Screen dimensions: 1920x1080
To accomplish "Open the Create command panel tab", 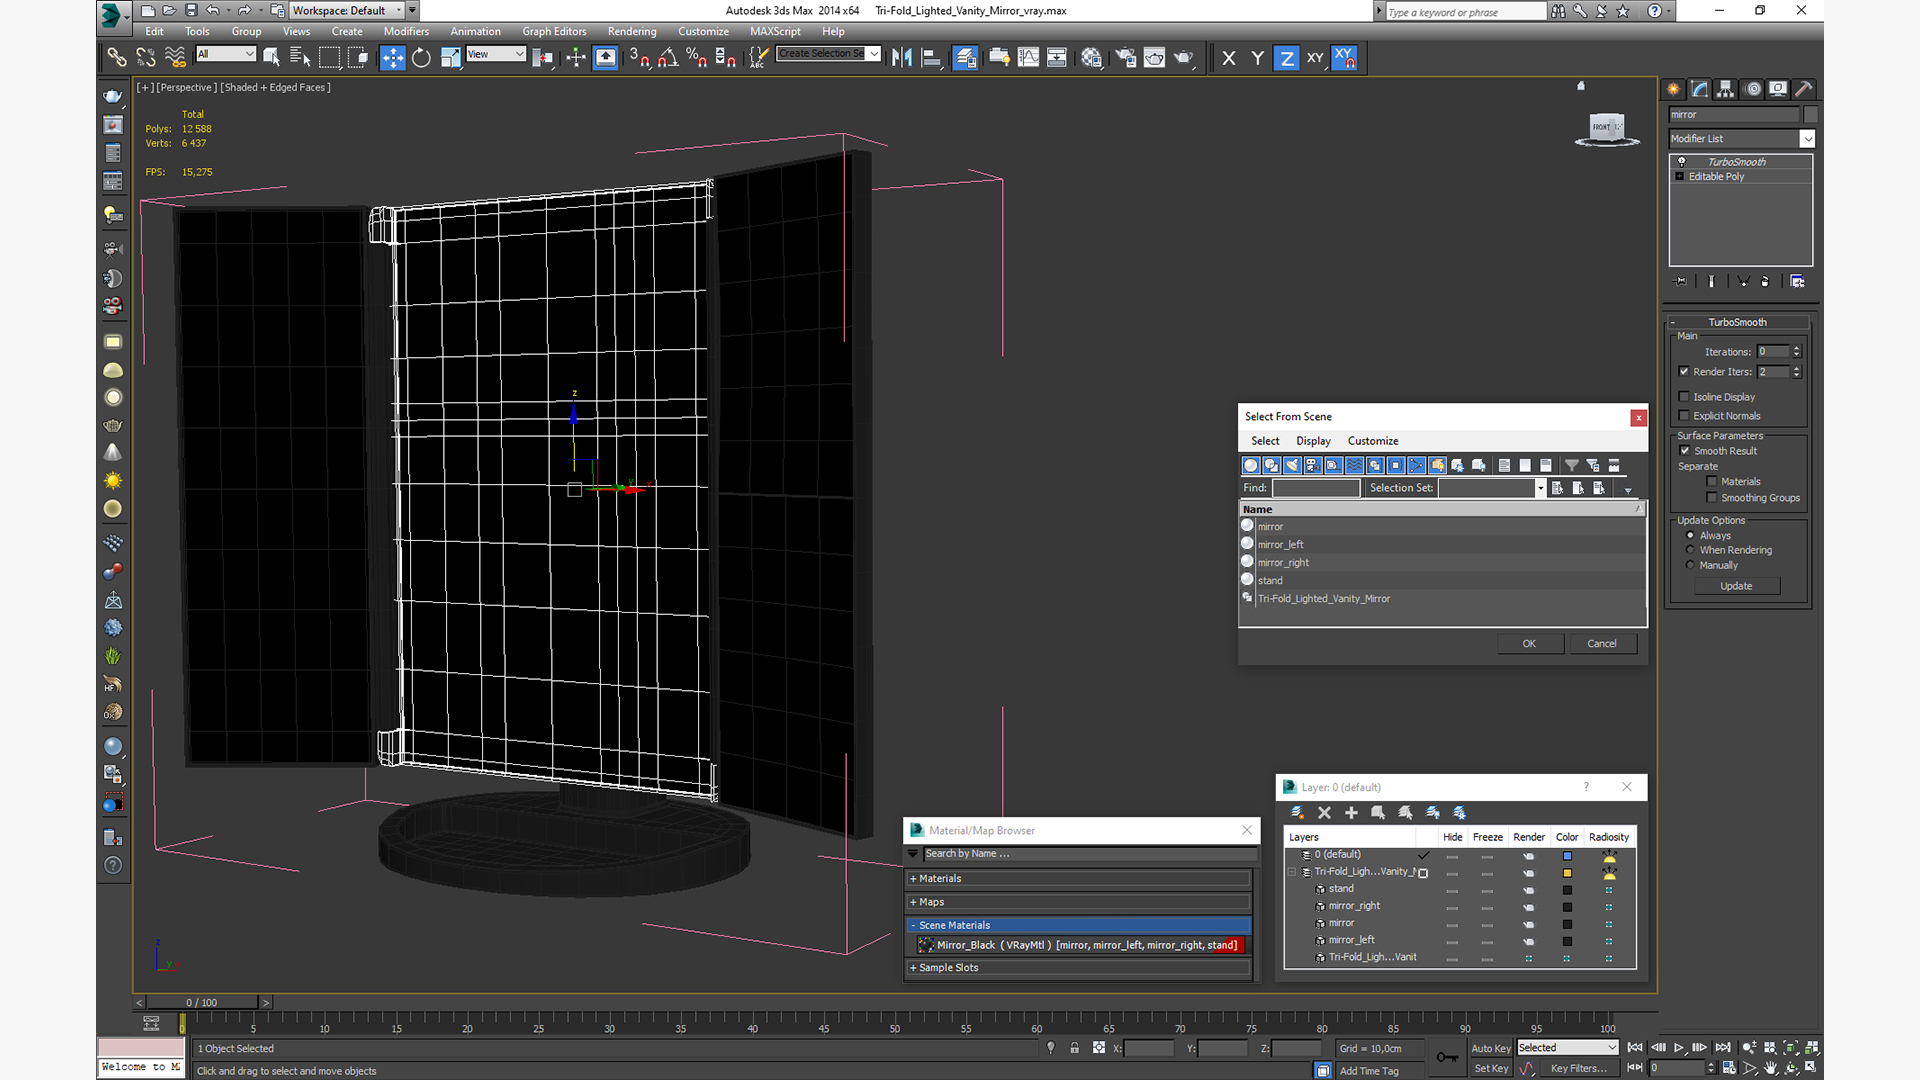I will click(x=1673, y=89).
